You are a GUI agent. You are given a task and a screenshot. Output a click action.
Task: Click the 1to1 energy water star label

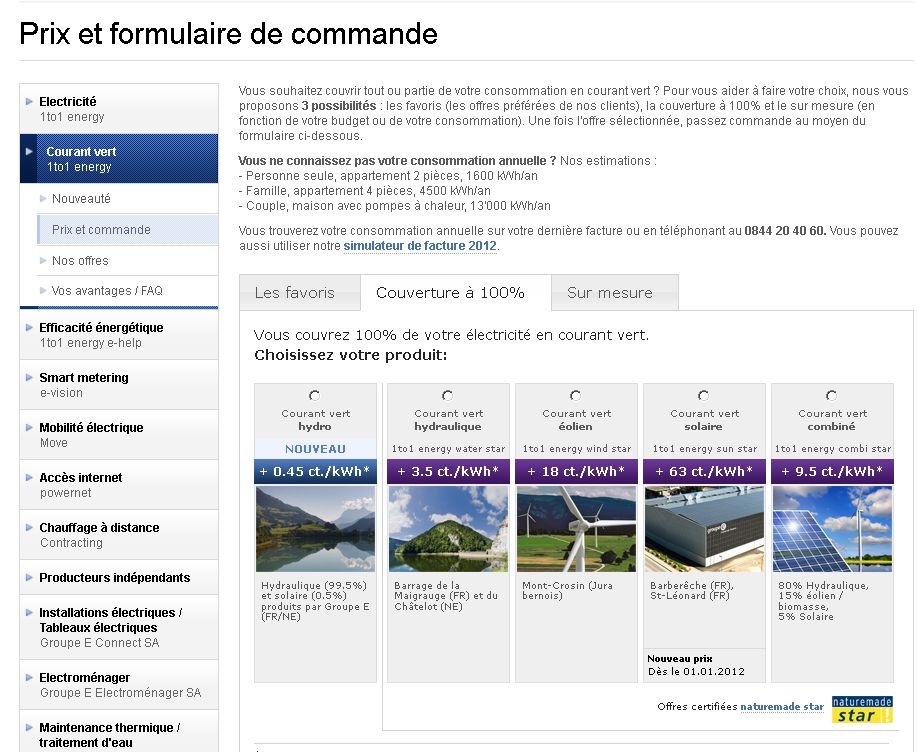point(448,449)
